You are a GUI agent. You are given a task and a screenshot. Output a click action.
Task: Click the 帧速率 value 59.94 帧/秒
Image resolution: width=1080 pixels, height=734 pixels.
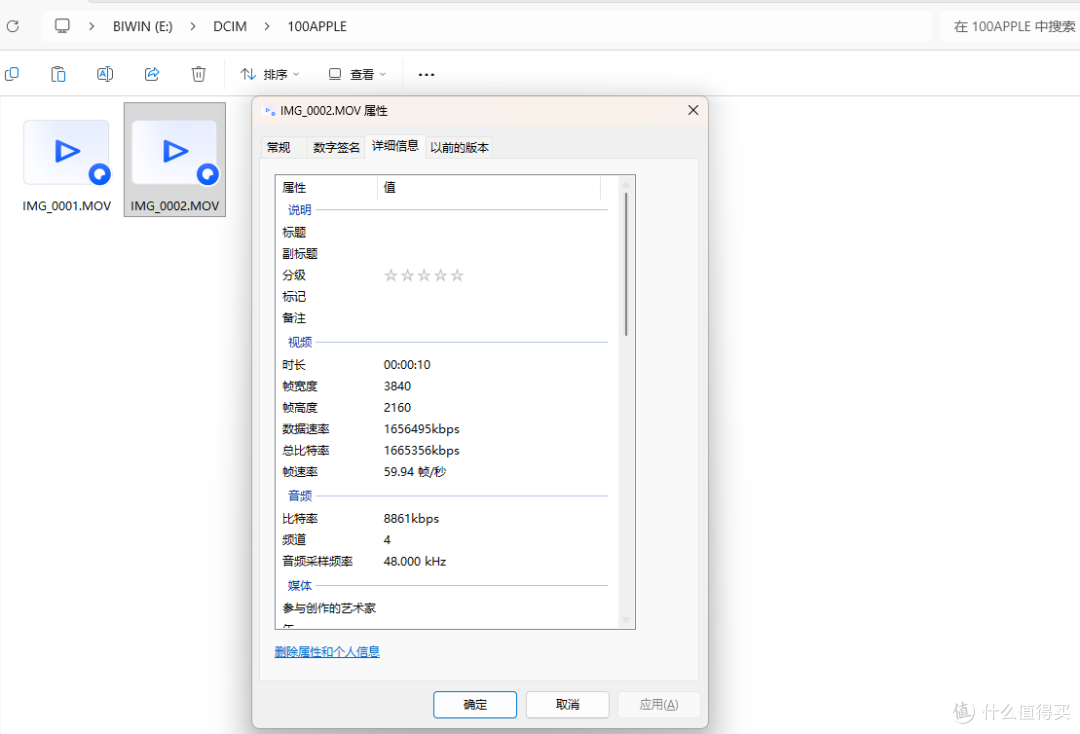pyautogui.click(x=415, y=472)
